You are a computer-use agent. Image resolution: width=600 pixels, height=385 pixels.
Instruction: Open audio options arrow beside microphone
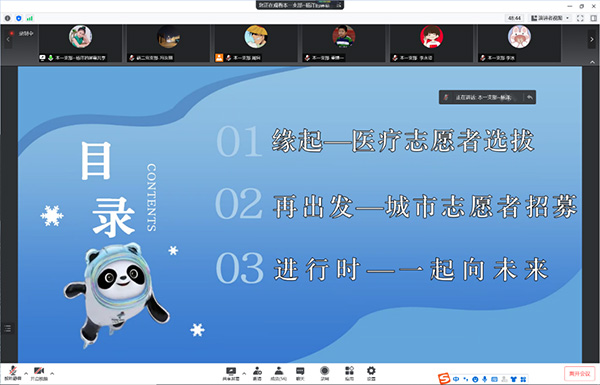pyautogui.click(x=26, y=373)
